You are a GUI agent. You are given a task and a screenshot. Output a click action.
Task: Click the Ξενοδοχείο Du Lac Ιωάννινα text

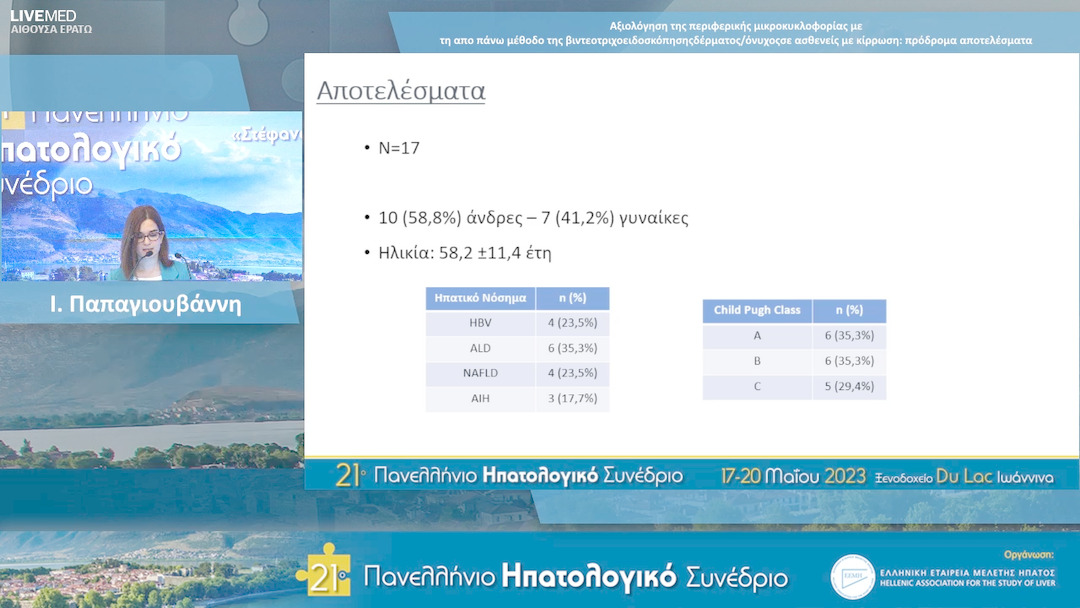point(964,476)
